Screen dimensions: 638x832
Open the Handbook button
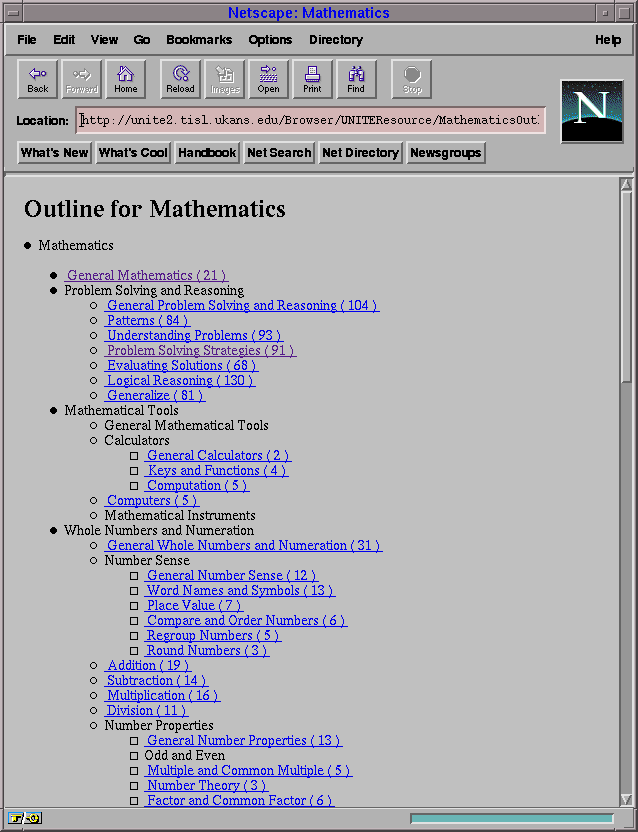coord(207,153)
